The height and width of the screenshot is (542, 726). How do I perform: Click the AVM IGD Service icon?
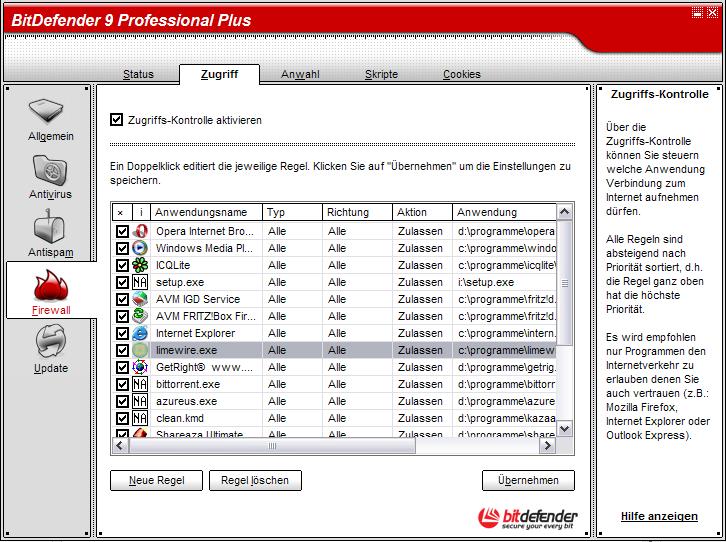140,299
